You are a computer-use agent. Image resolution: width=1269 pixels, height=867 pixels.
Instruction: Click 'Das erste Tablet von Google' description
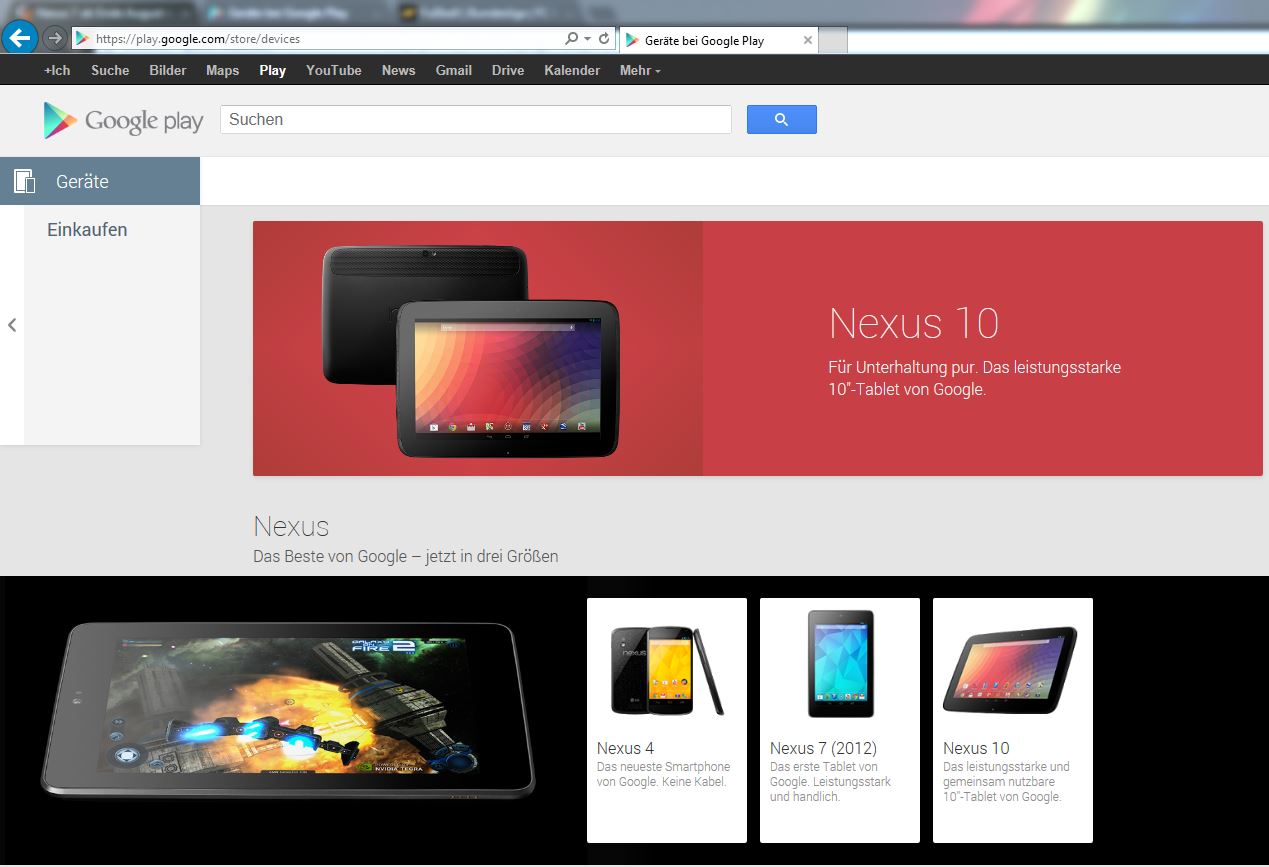(830, 782)
